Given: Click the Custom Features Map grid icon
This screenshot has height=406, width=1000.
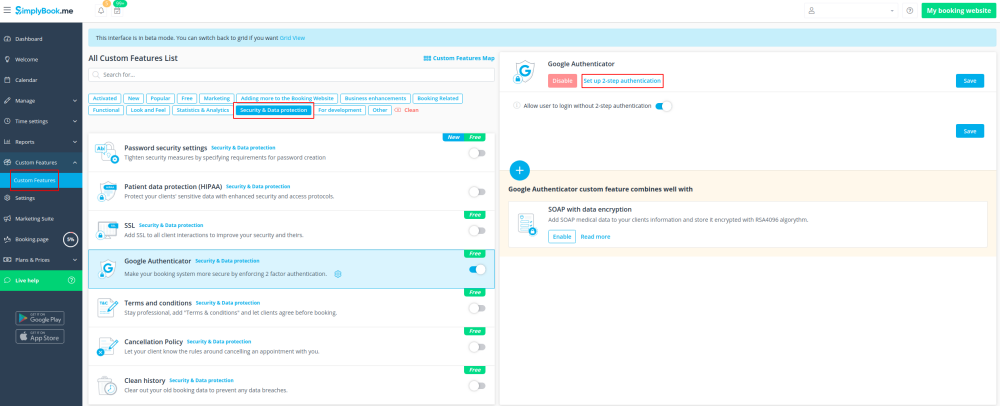Looking at the screenshot, I should tap(427, 58).
